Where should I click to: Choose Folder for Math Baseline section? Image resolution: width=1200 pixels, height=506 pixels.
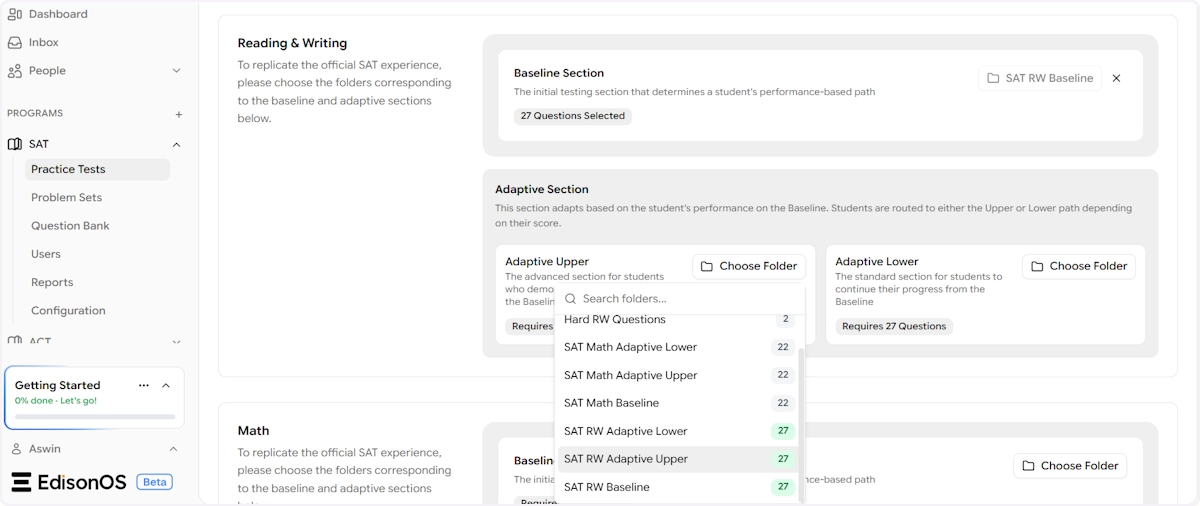(1069, 466)
